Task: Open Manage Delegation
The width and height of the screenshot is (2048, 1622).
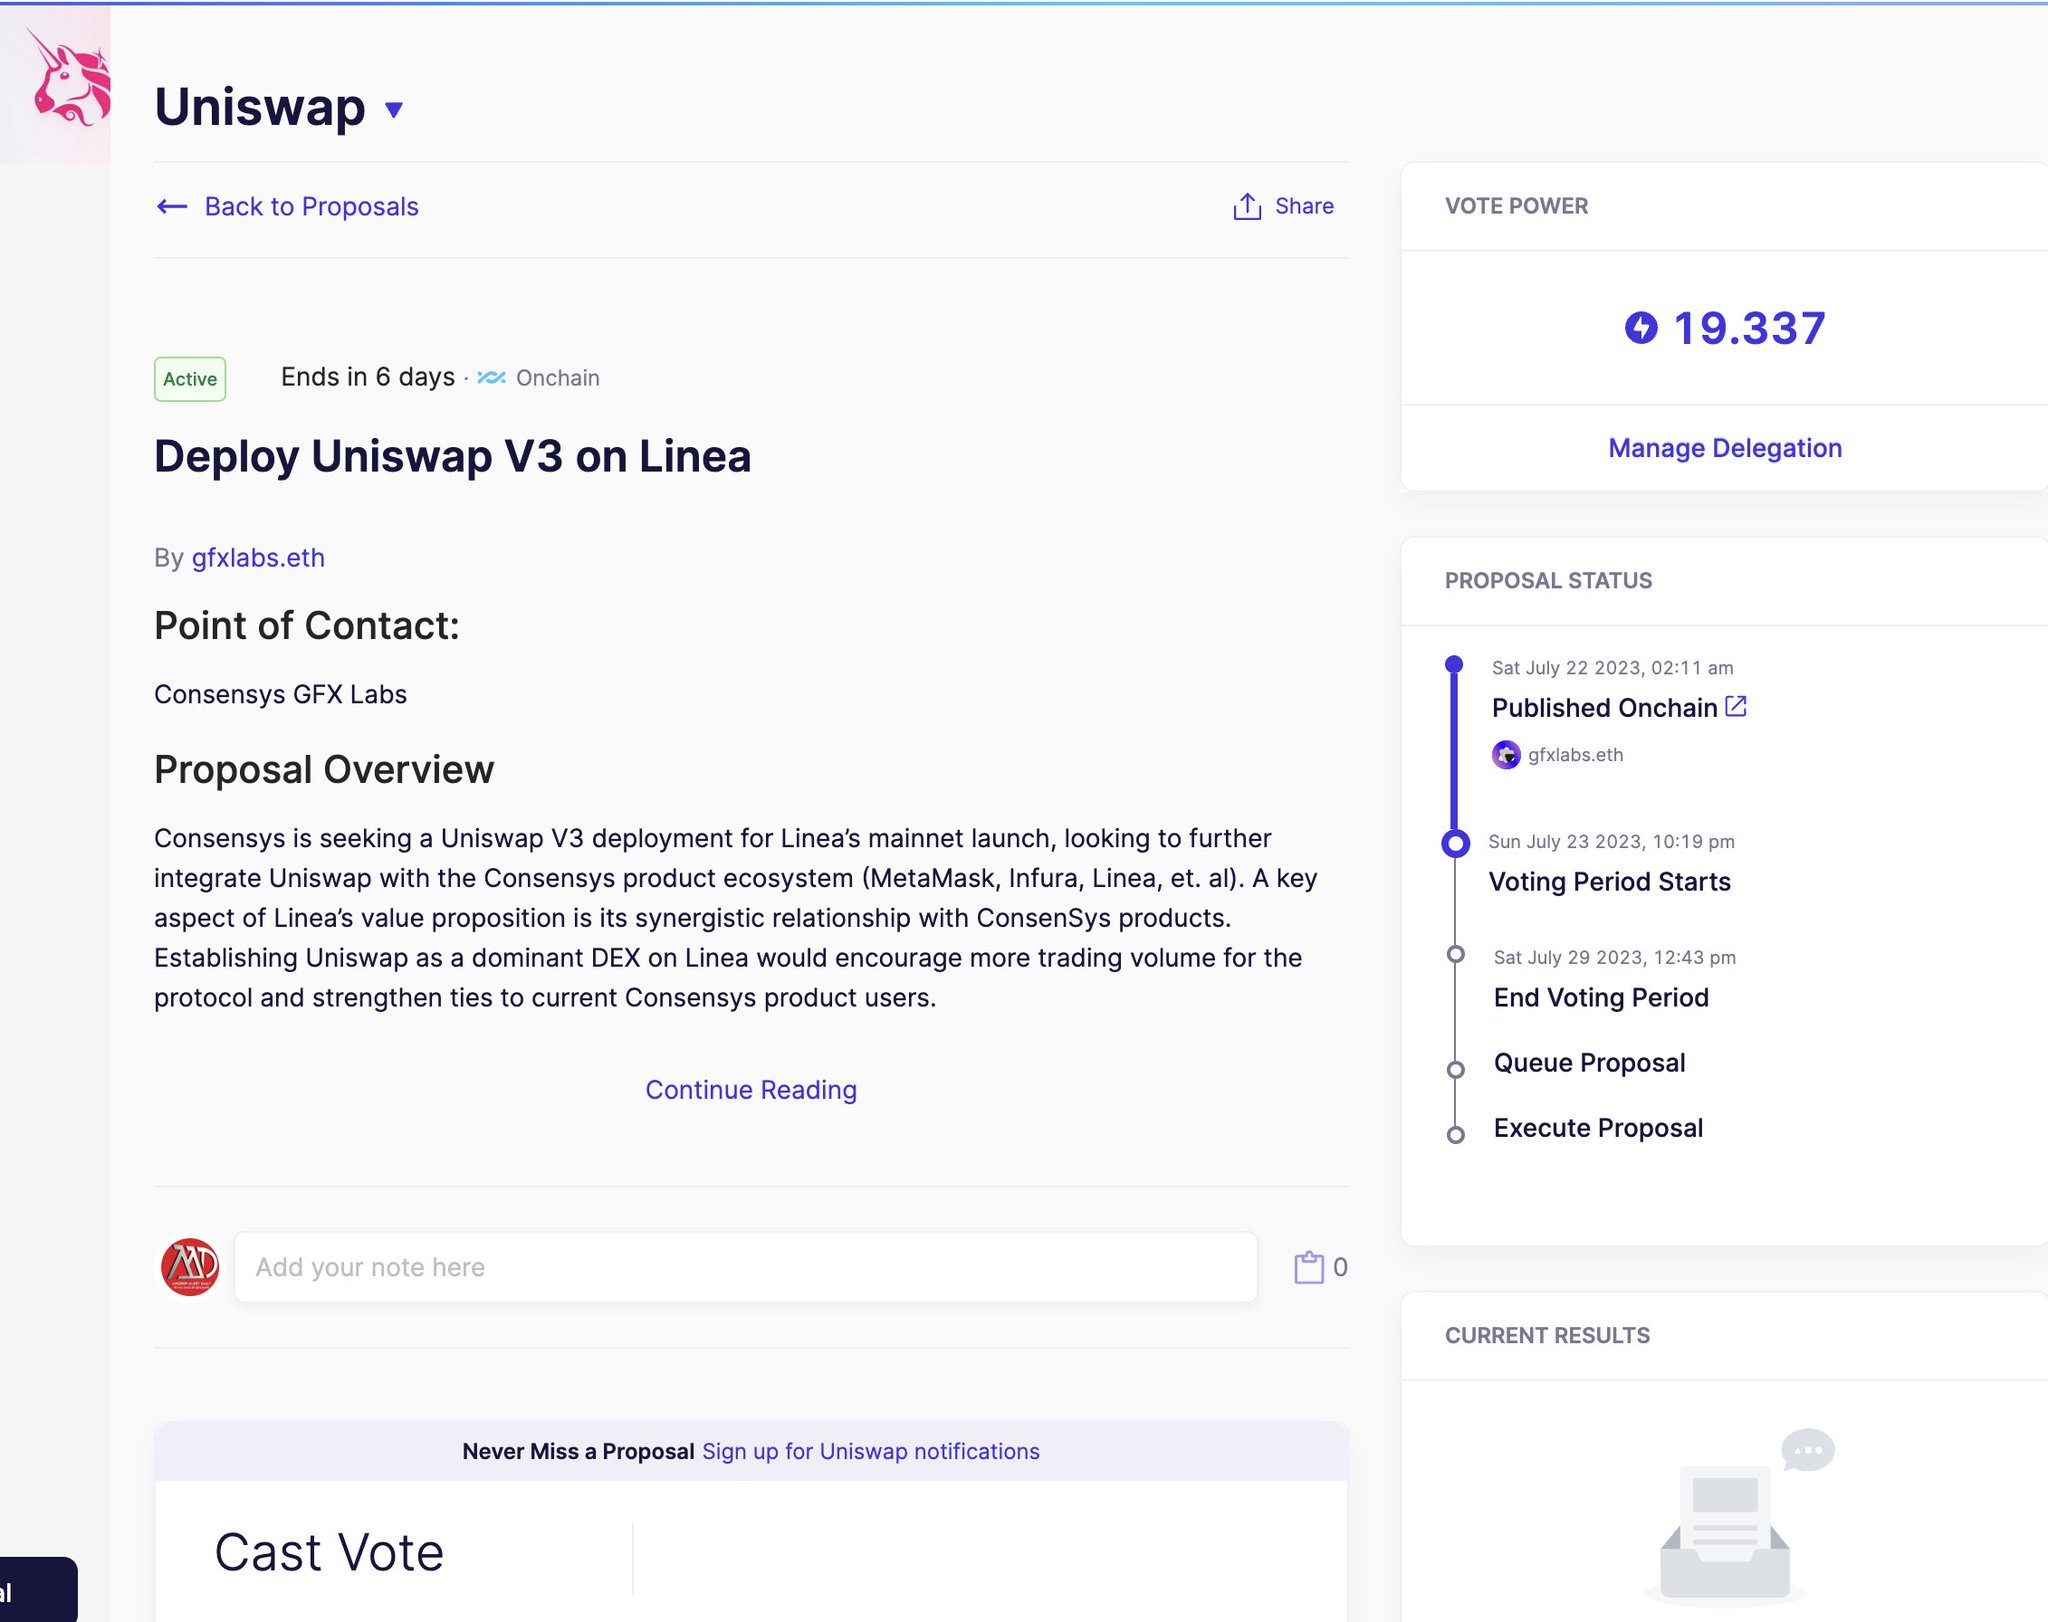Action: tap(1725, 448)
